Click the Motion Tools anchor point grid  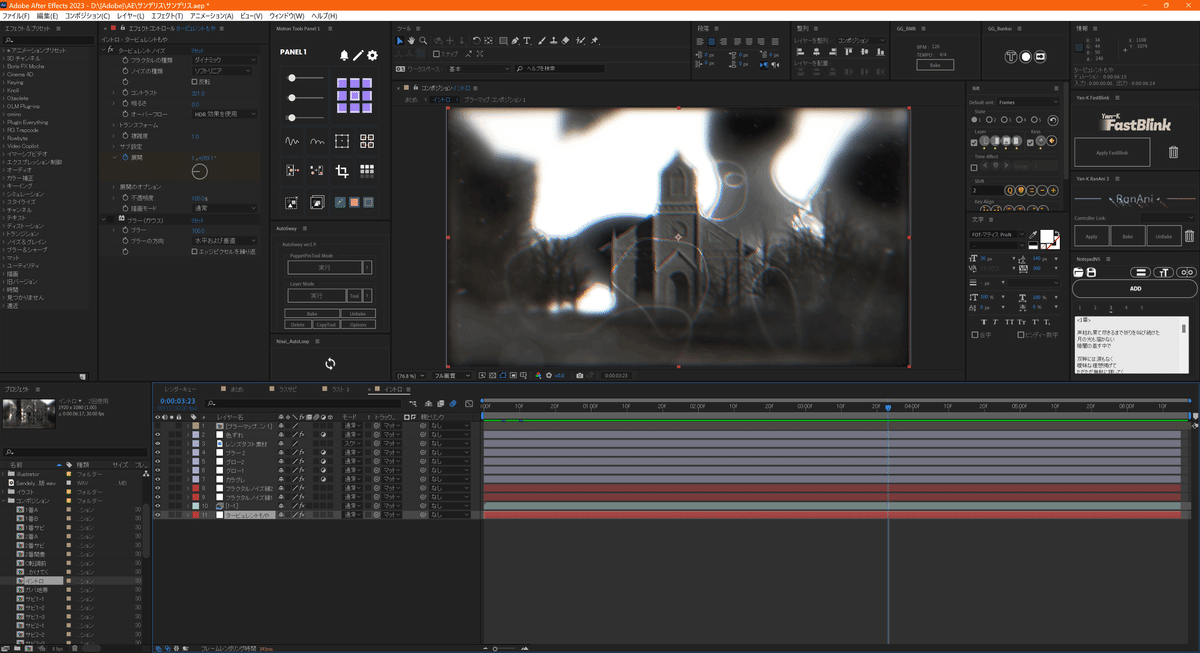[354, 96]
